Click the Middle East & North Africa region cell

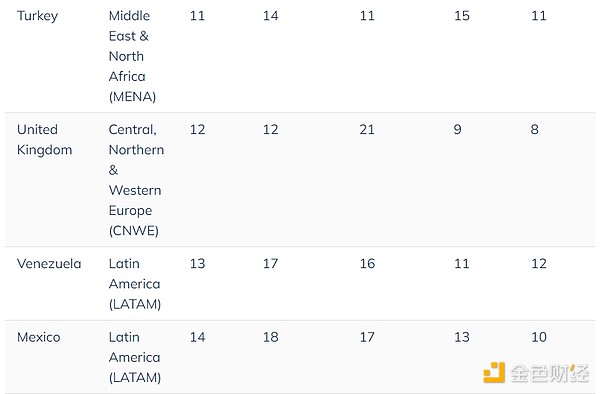[x=132, y=56]
